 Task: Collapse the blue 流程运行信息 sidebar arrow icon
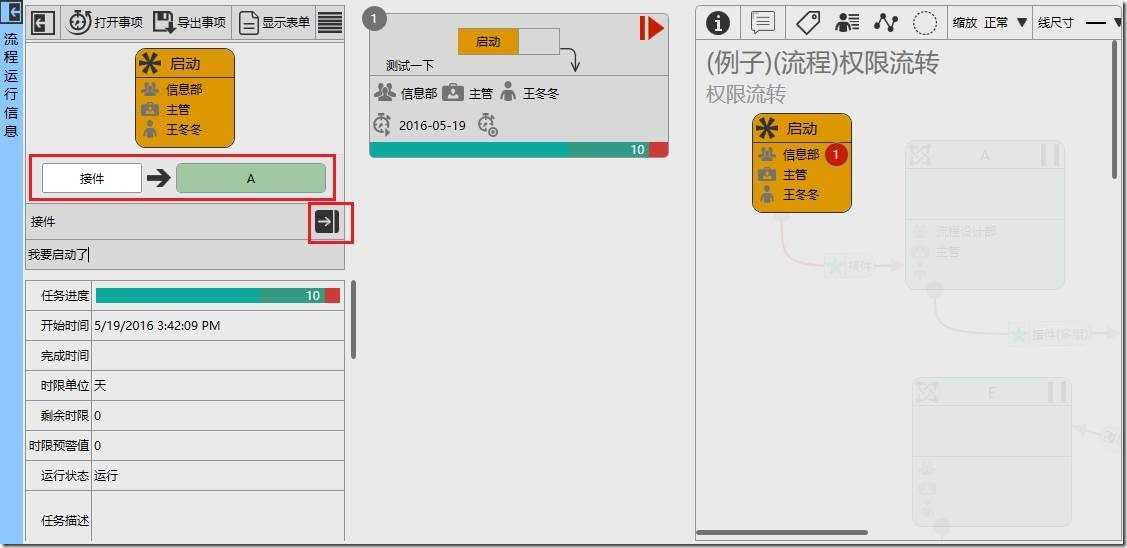(12, 13)
